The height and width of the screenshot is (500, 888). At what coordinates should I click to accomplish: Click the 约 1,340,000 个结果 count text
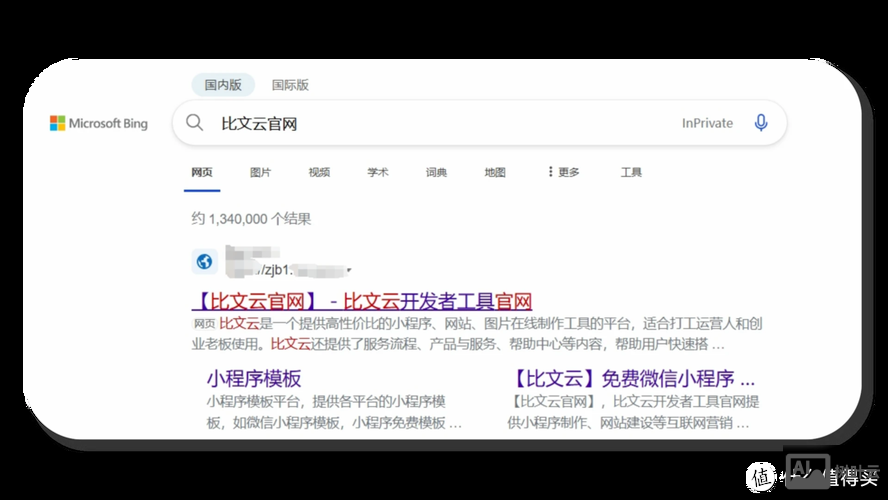coord(251,219)
